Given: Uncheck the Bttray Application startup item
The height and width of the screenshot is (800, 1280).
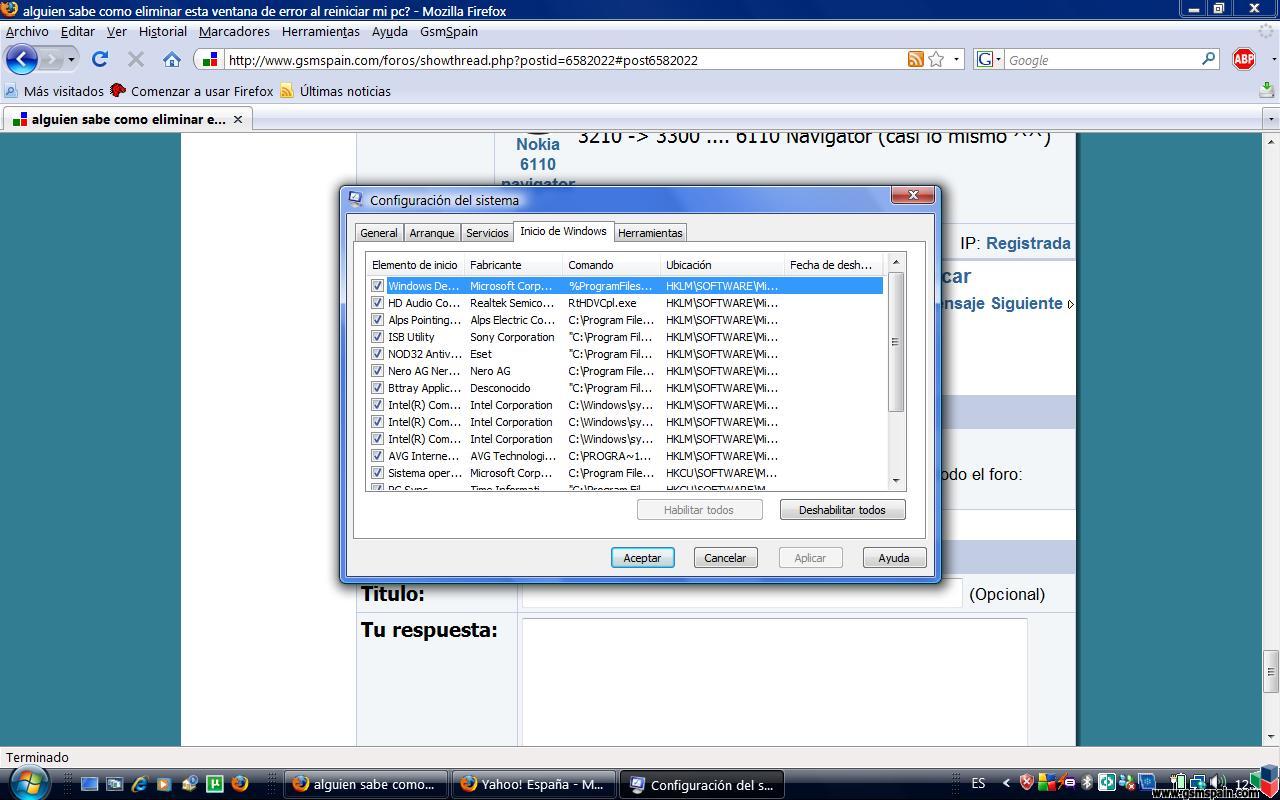Looking at the screenshot, I should [377, 388].
